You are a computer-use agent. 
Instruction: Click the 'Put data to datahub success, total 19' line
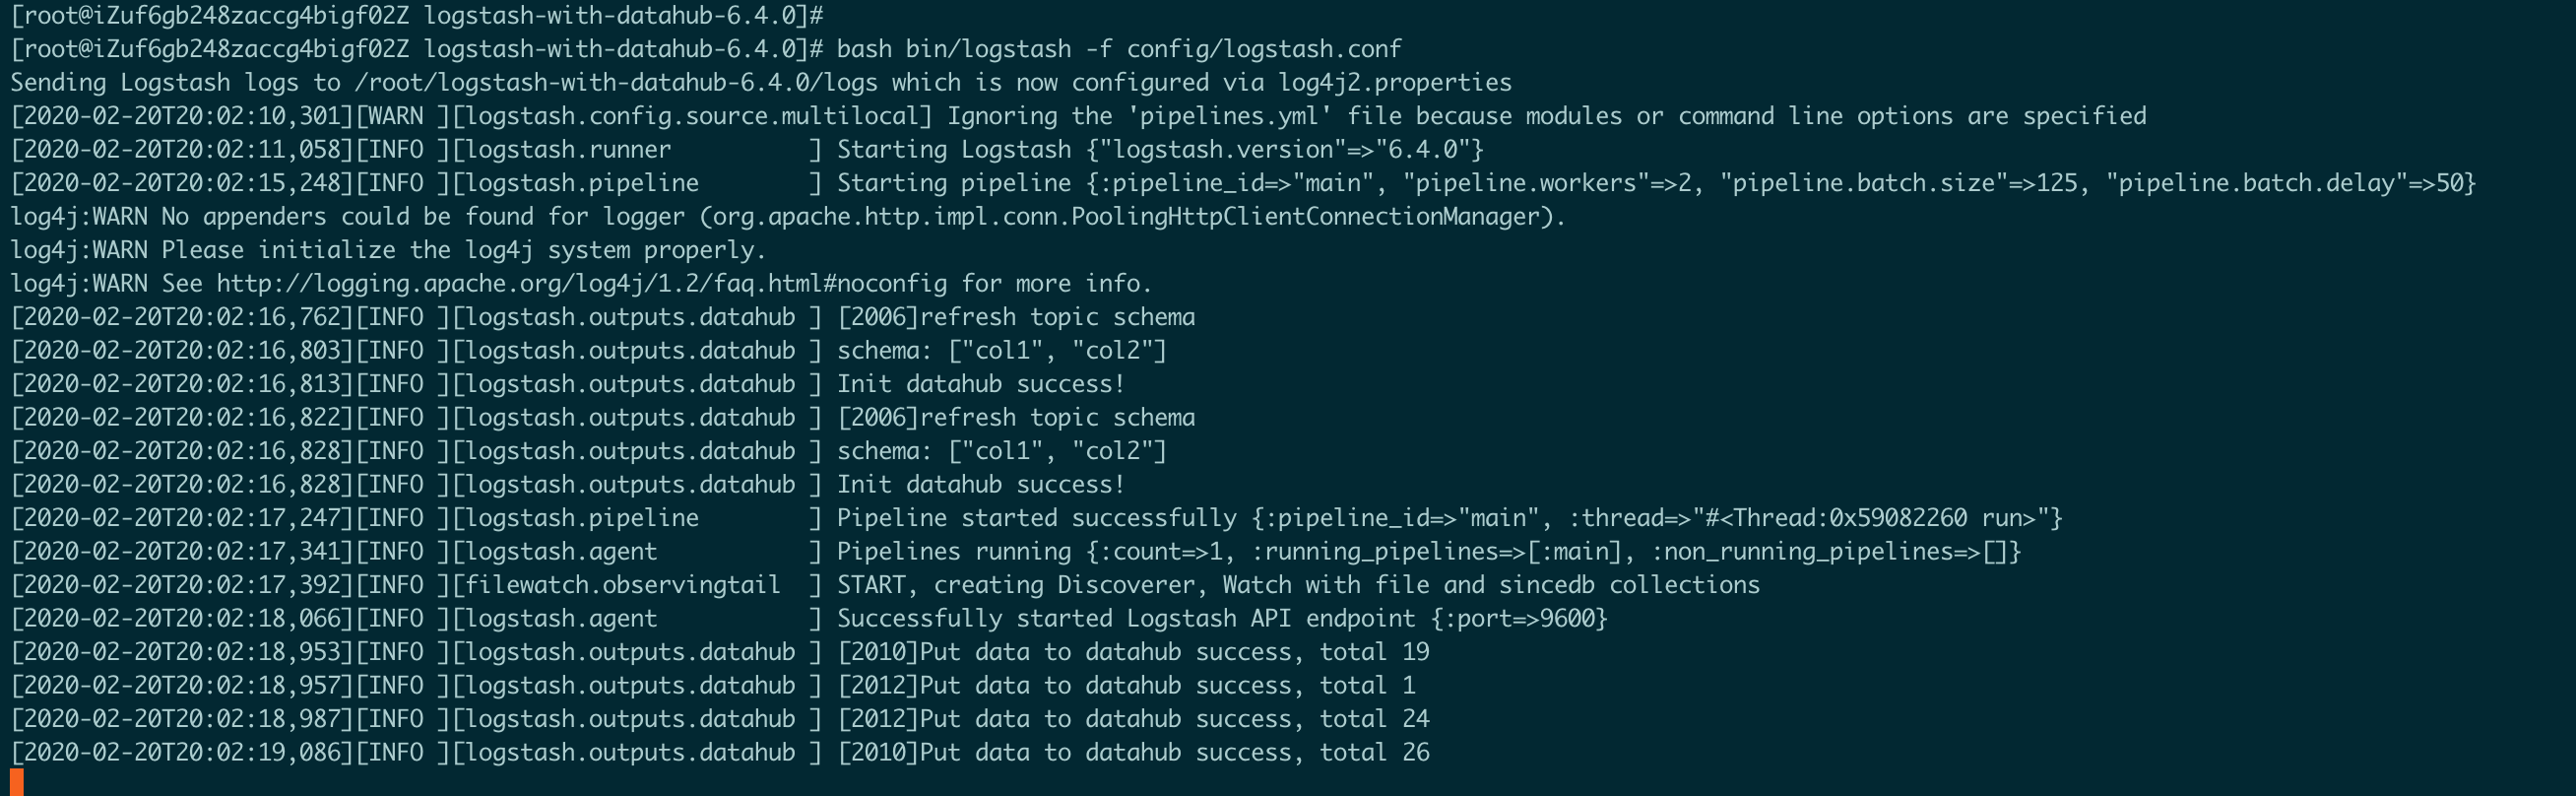(x=1133, y=652)
